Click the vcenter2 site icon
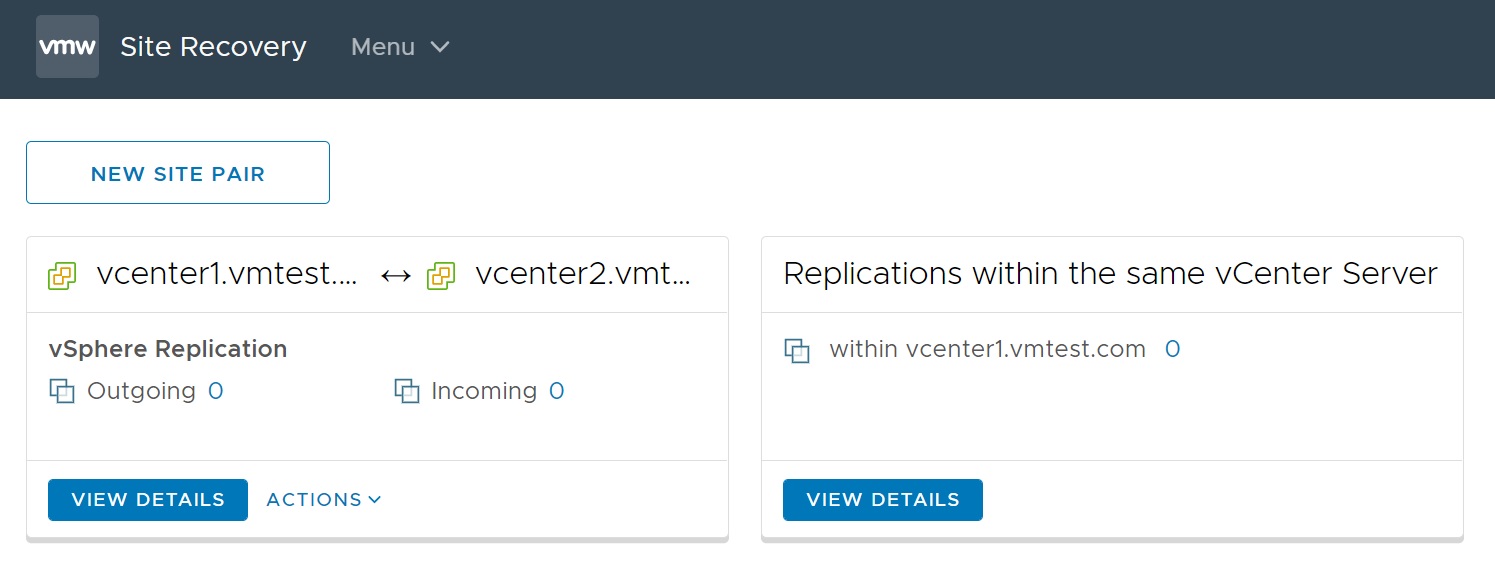The width and height of the screenshot is (1495, 572). 441,276
